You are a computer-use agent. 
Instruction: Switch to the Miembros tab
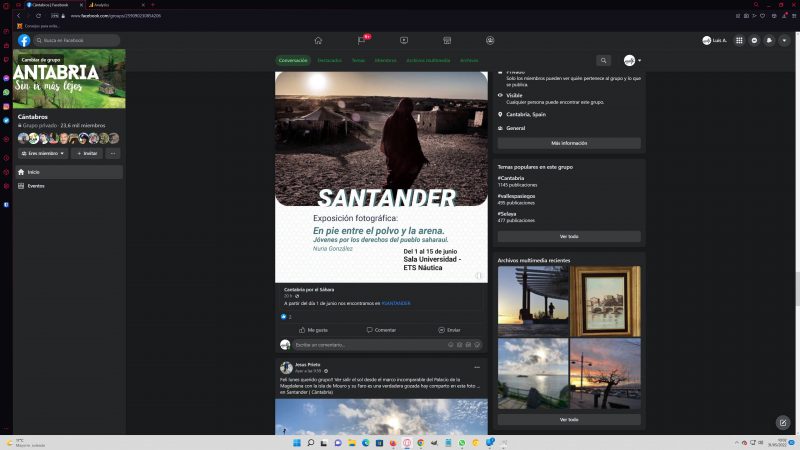coord(385,60)
